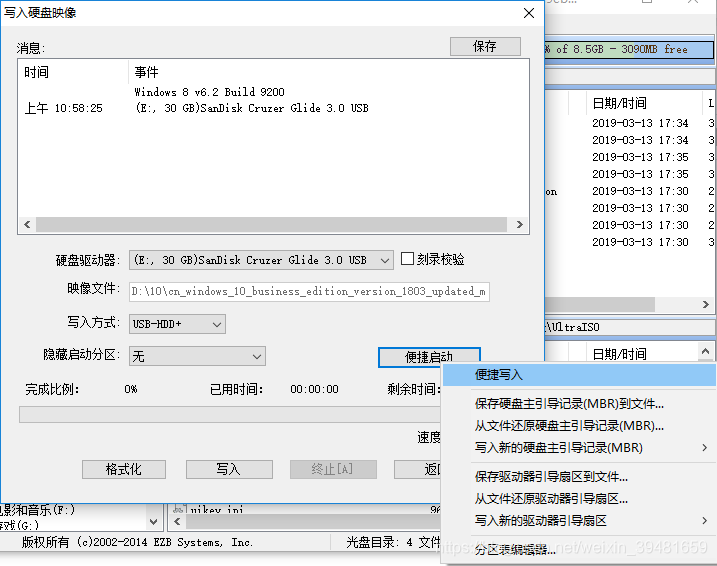Image resolution: width=717 pixels, height=566 pixels.
Task: Click scroll left arrow in bottom file list
Action: click(x=177, y=522)
